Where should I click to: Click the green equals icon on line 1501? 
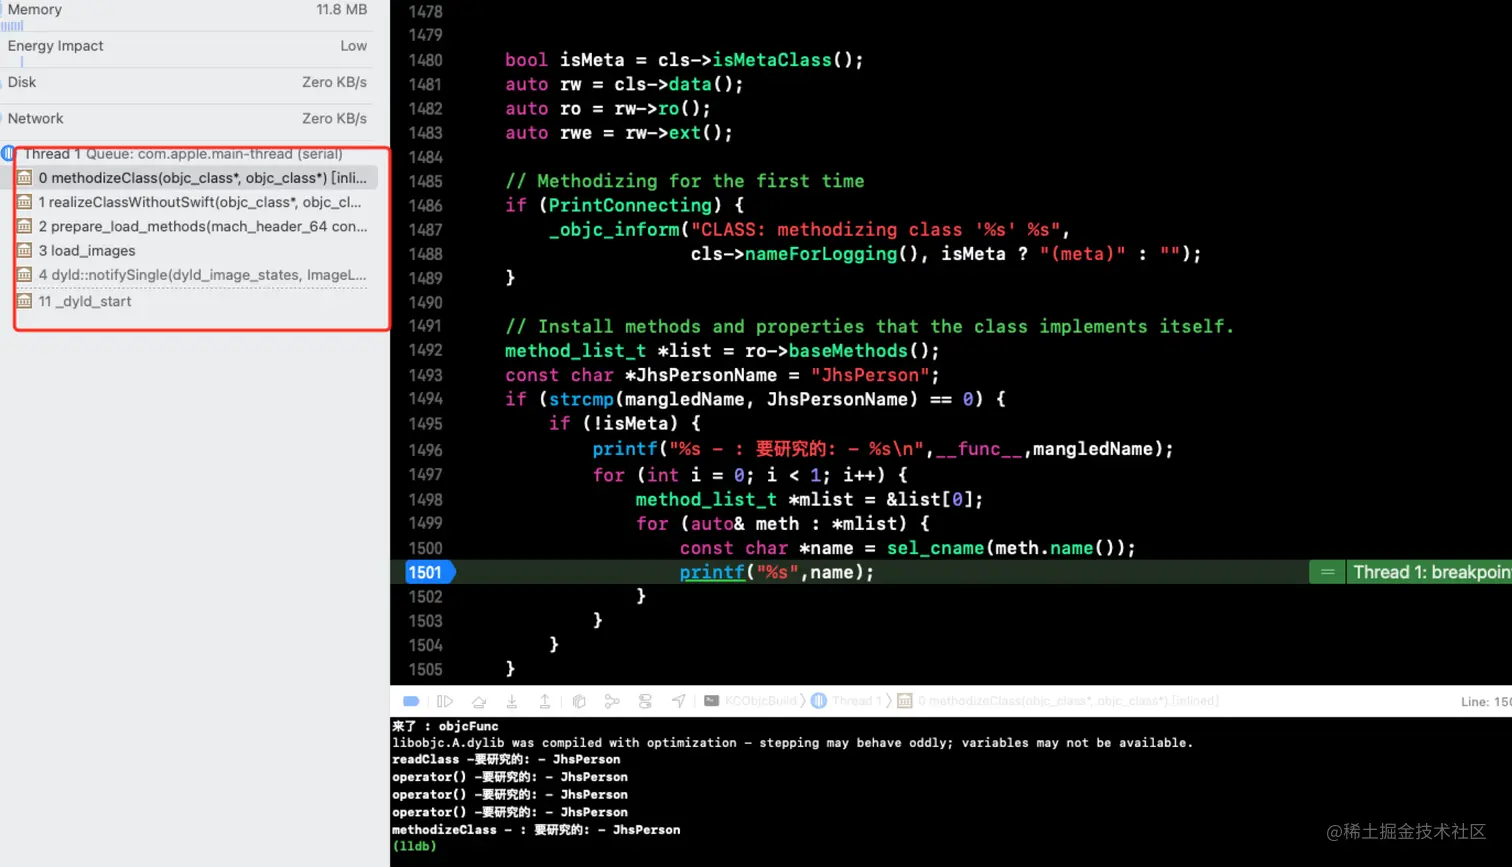1328,572
